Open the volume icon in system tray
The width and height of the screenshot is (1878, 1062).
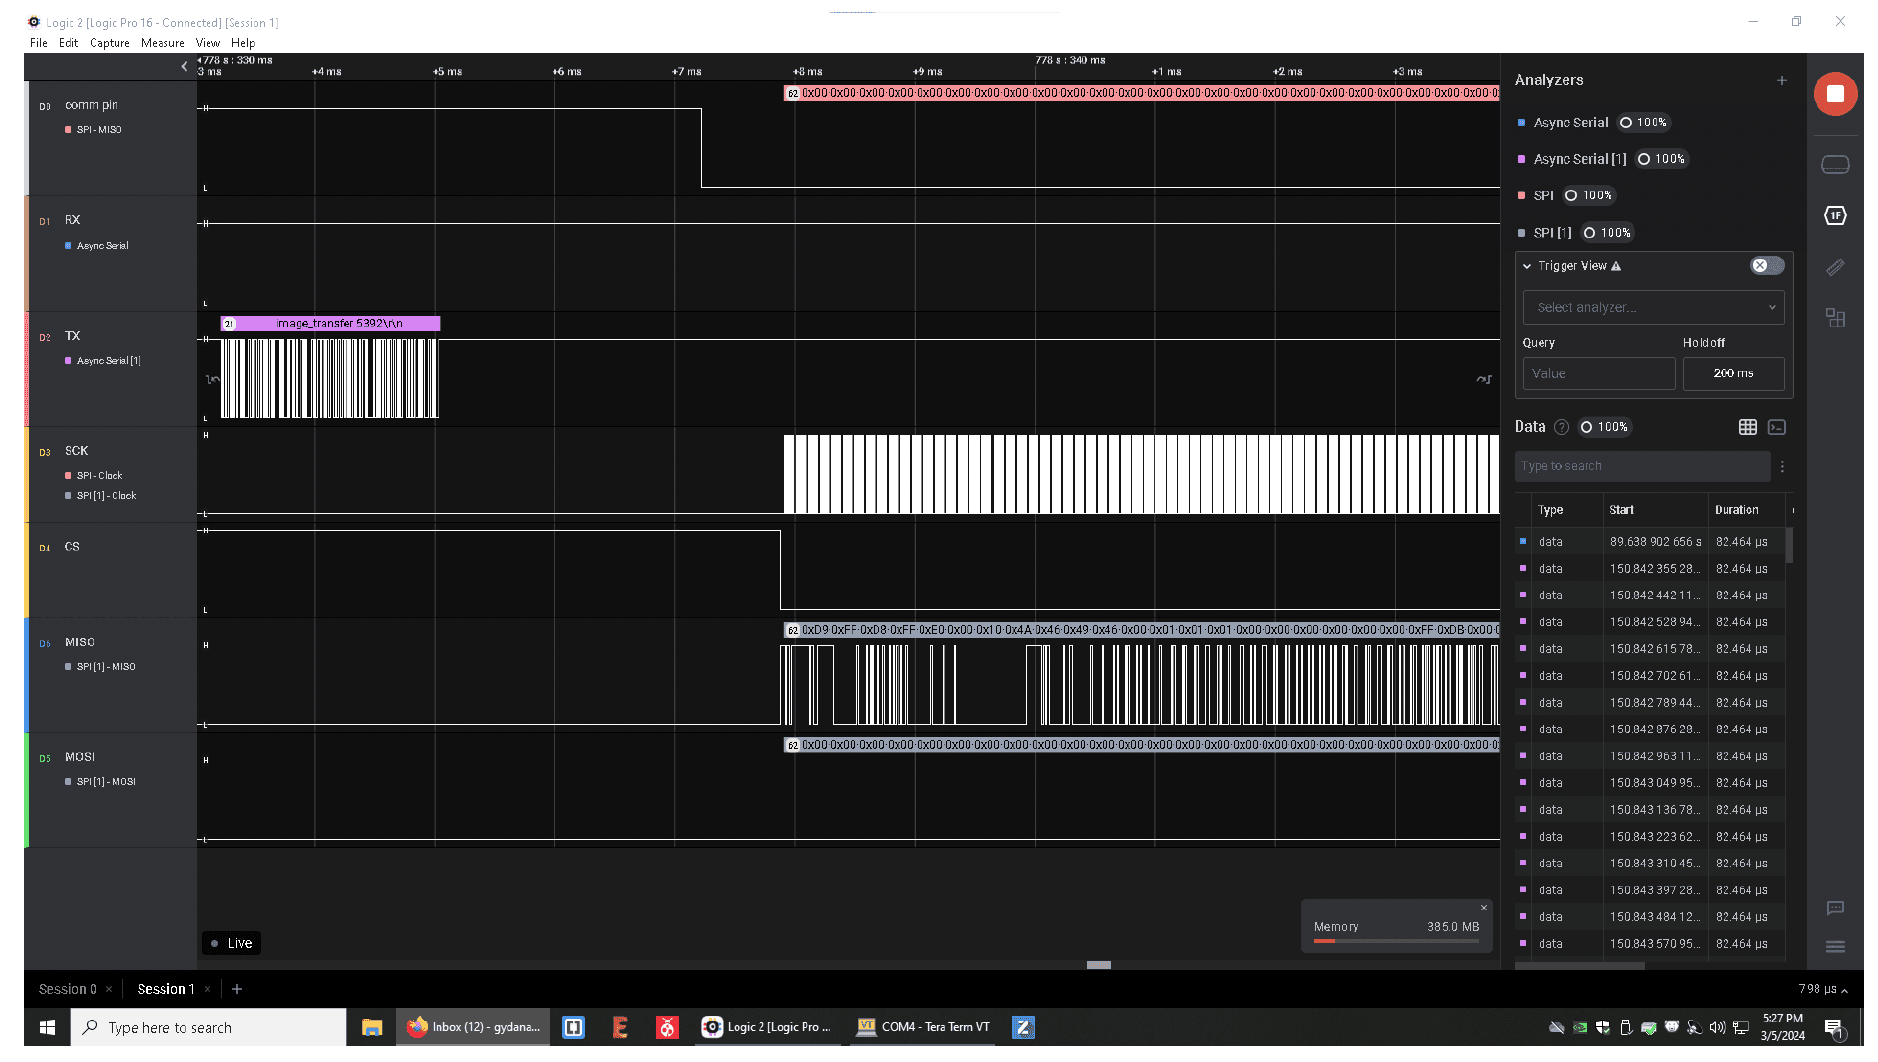click(1716, 1027)
